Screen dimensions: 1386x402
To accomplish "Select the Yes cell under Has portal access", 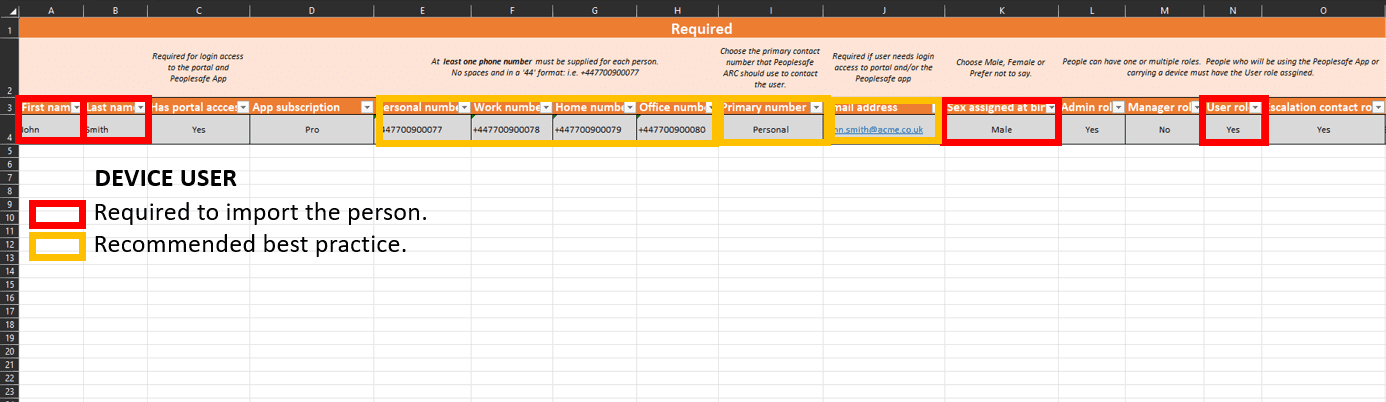I will click(x=199, y=129).
